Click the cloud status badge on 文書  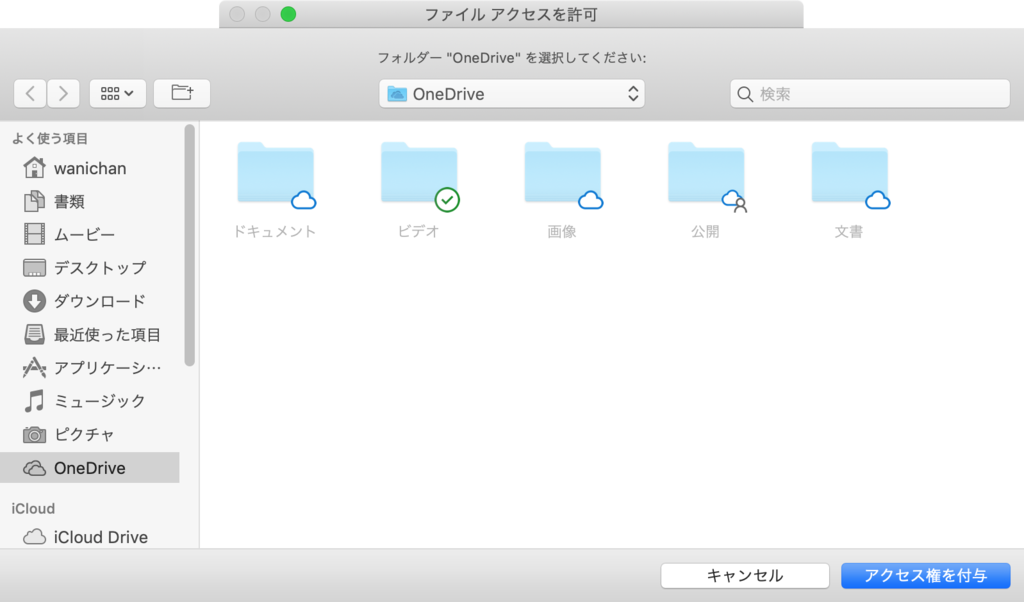pos(878,200)
